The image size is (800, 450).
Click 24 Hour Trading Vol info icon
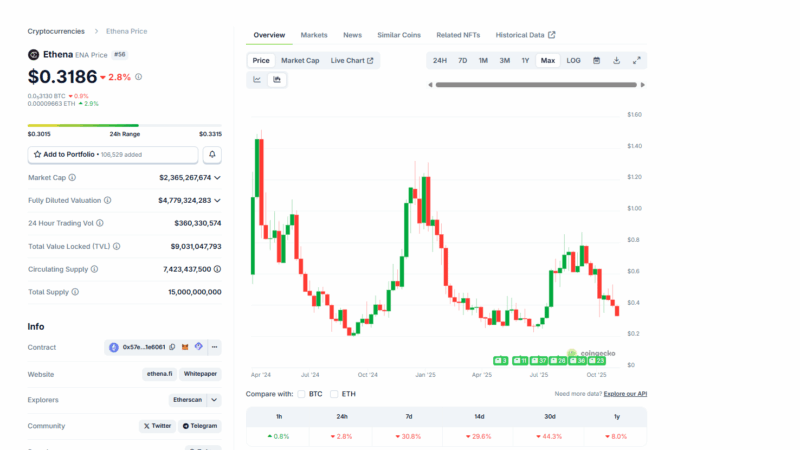tap(100, 223)
